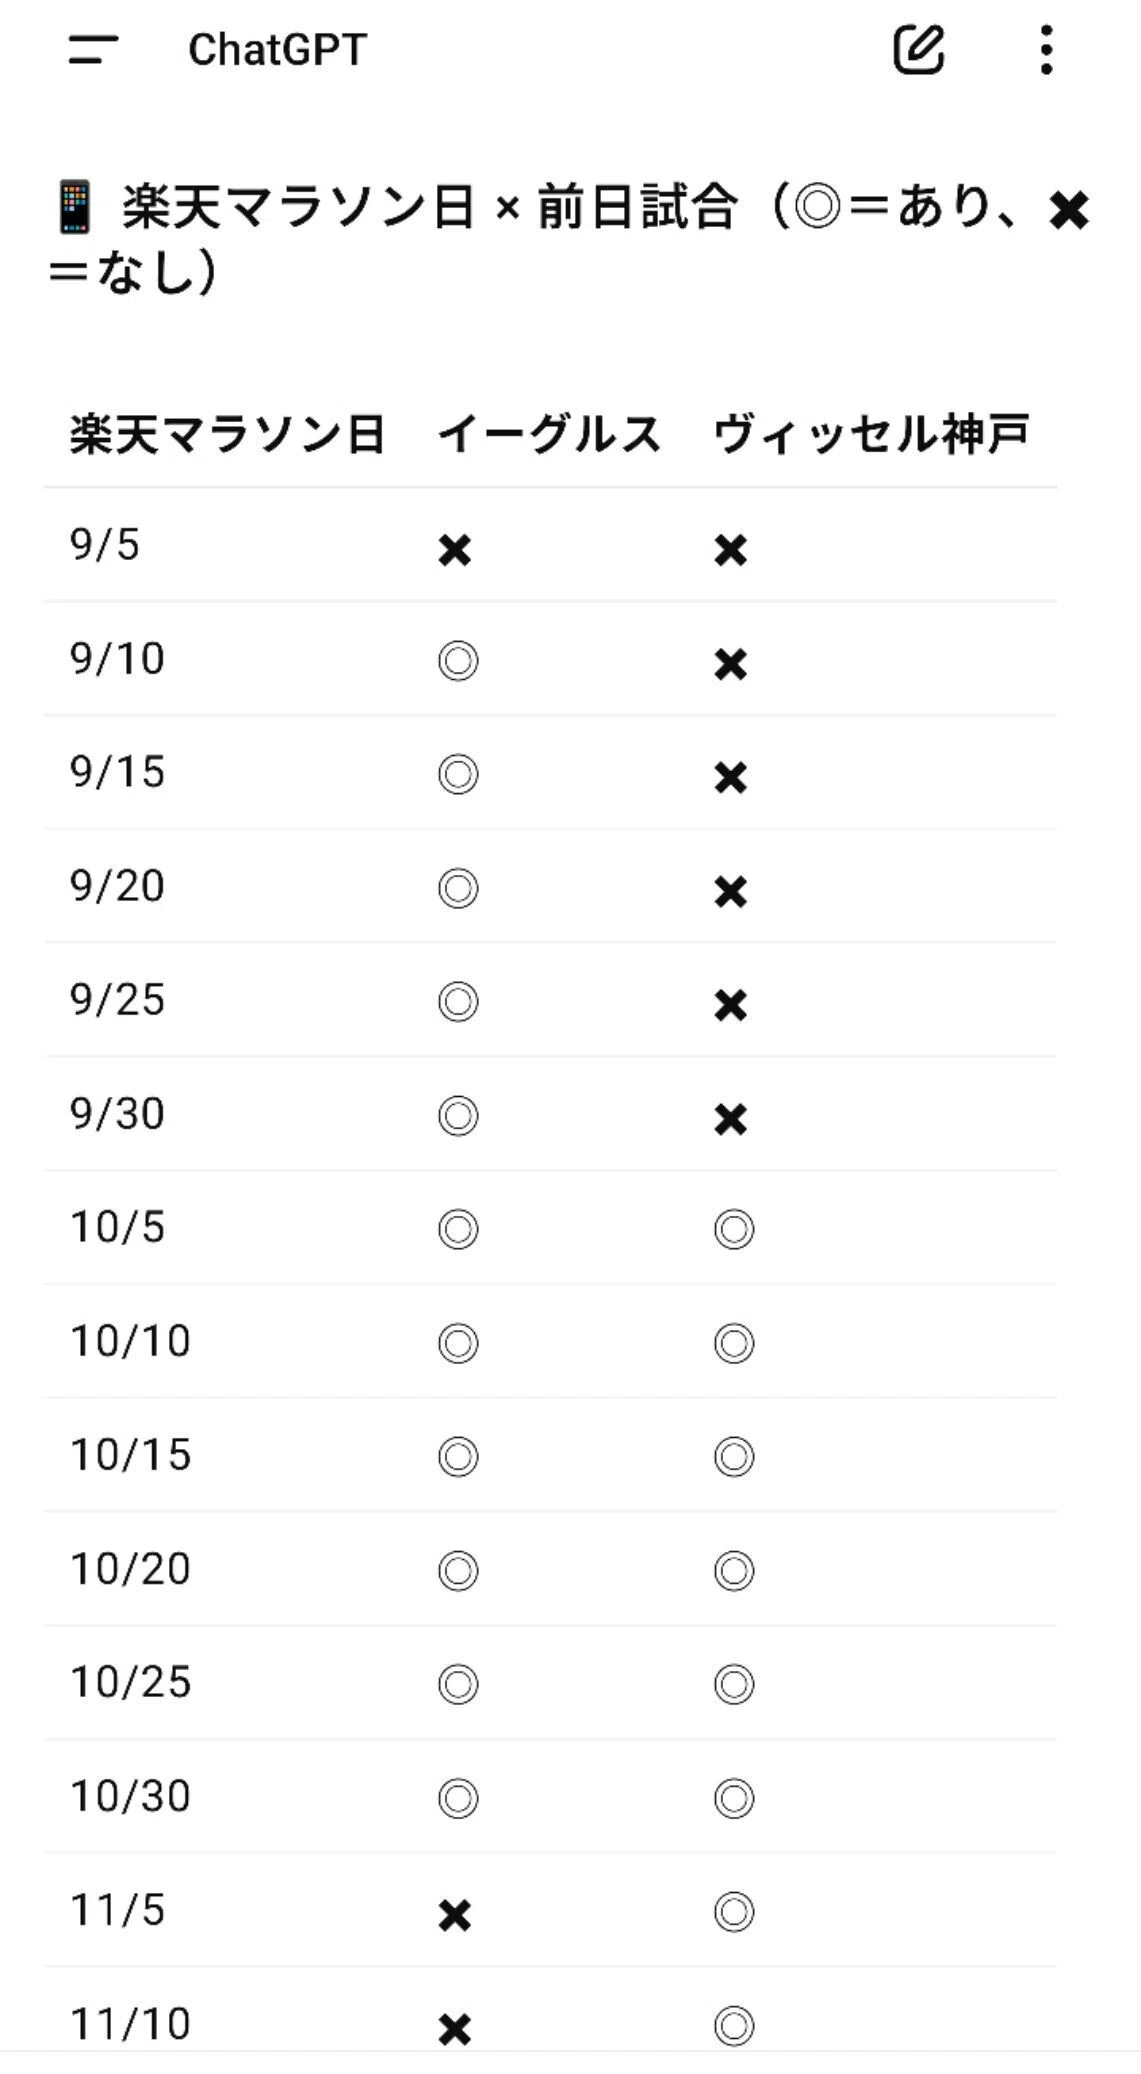
Task: Select the 楽天マラソン日 column header
Action: [227, 435]
